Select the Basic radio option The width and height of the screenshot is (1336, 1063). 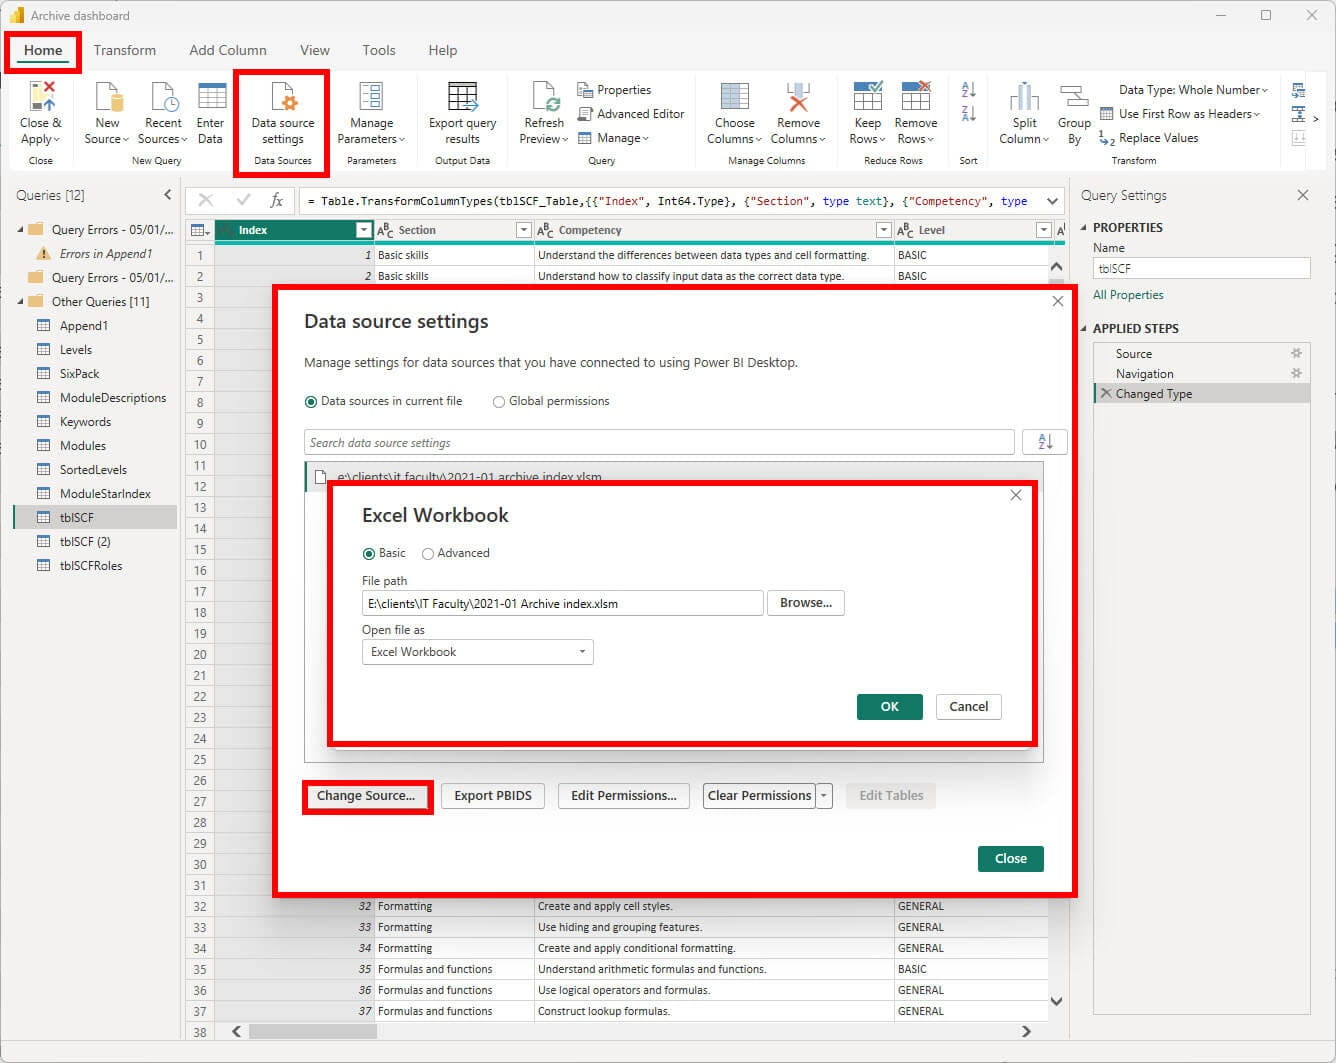[x=368, y=554]
